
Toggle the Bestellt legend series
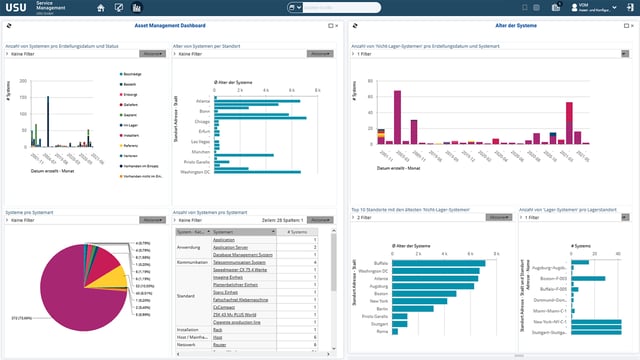pyautogui.click(x=128, y=84)
